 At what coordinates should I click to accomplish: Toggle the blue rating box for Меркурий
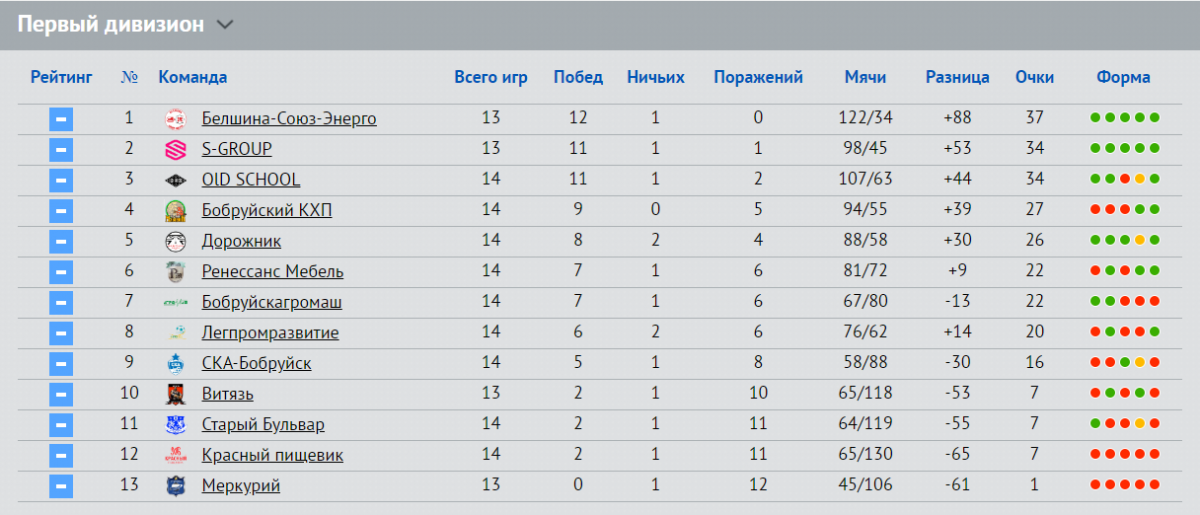pos(61,487)
